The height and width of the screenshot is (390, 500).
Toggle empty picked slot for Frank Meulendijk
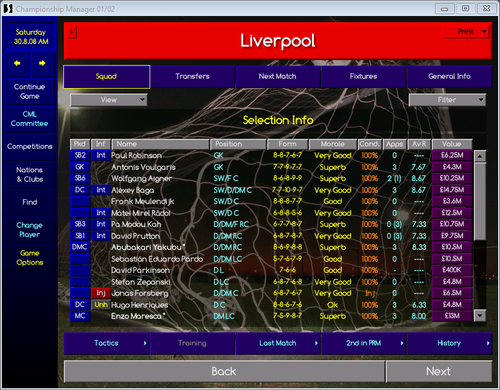(x=80, y=201)
